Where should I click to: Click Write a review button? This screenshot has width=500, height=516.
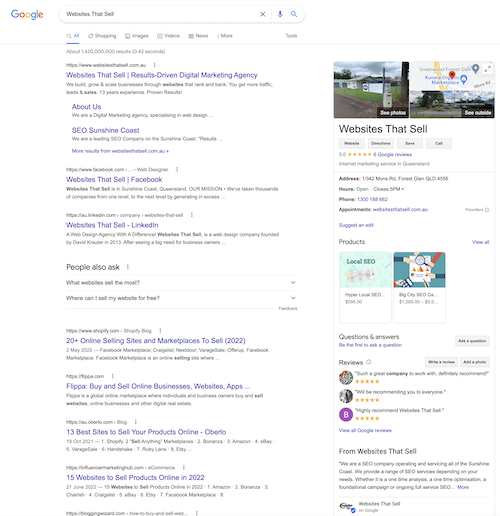pos(441,362)
